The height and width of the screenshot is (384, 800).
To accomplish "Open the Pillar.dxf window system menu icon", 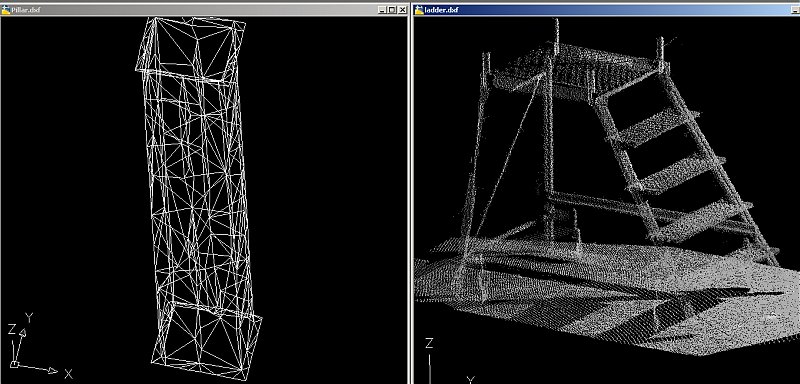I will 6,10.
